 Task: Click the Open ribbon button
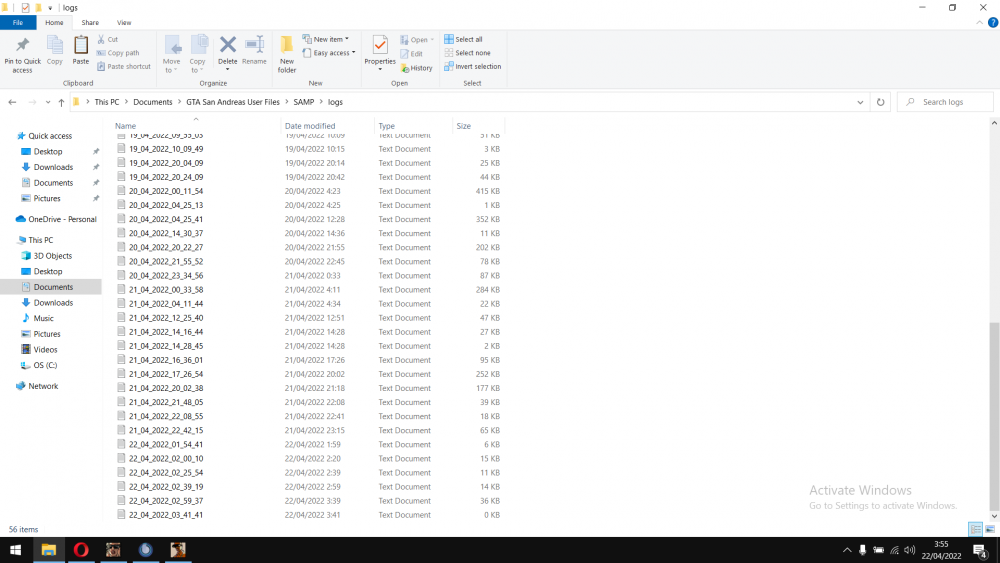pos(417,40)
